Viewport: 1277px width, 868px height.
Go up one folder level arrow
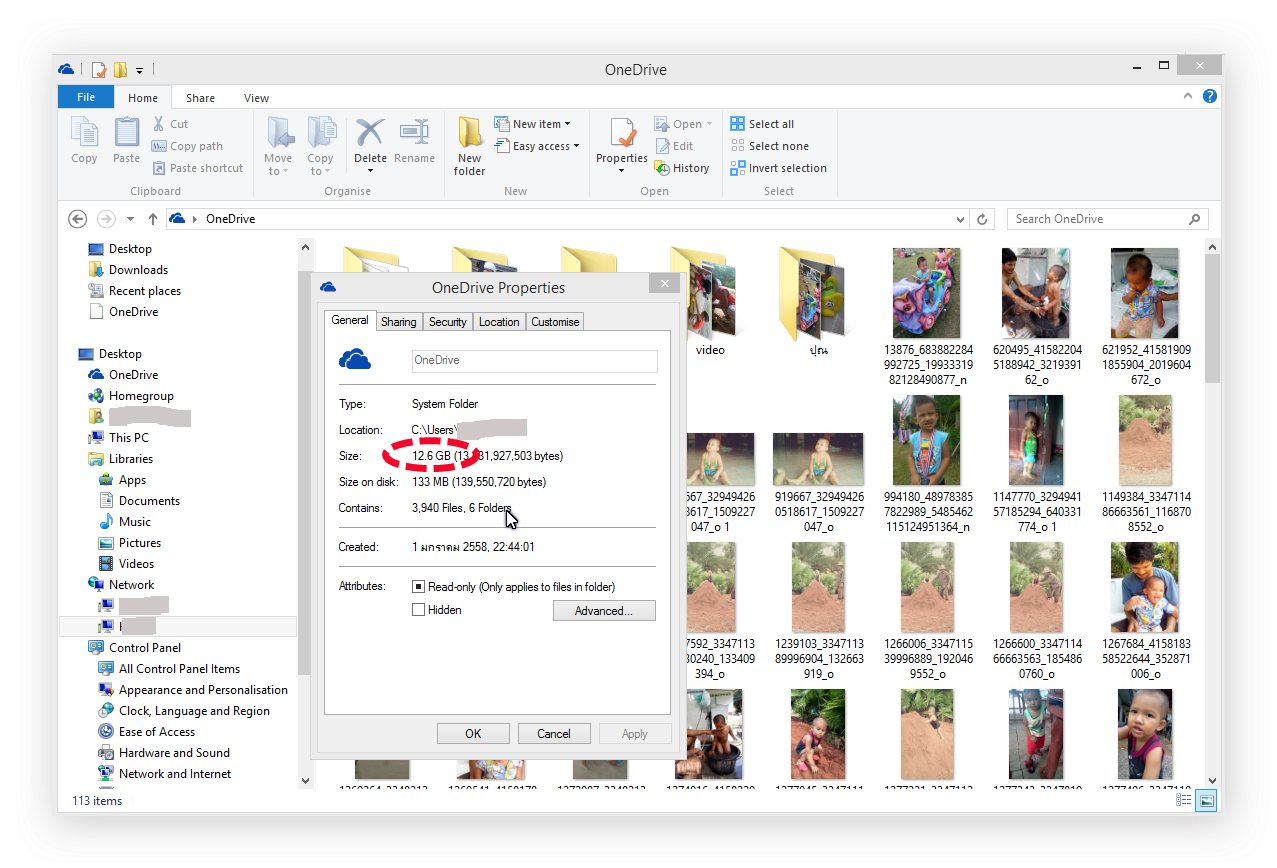click(152, 219)
